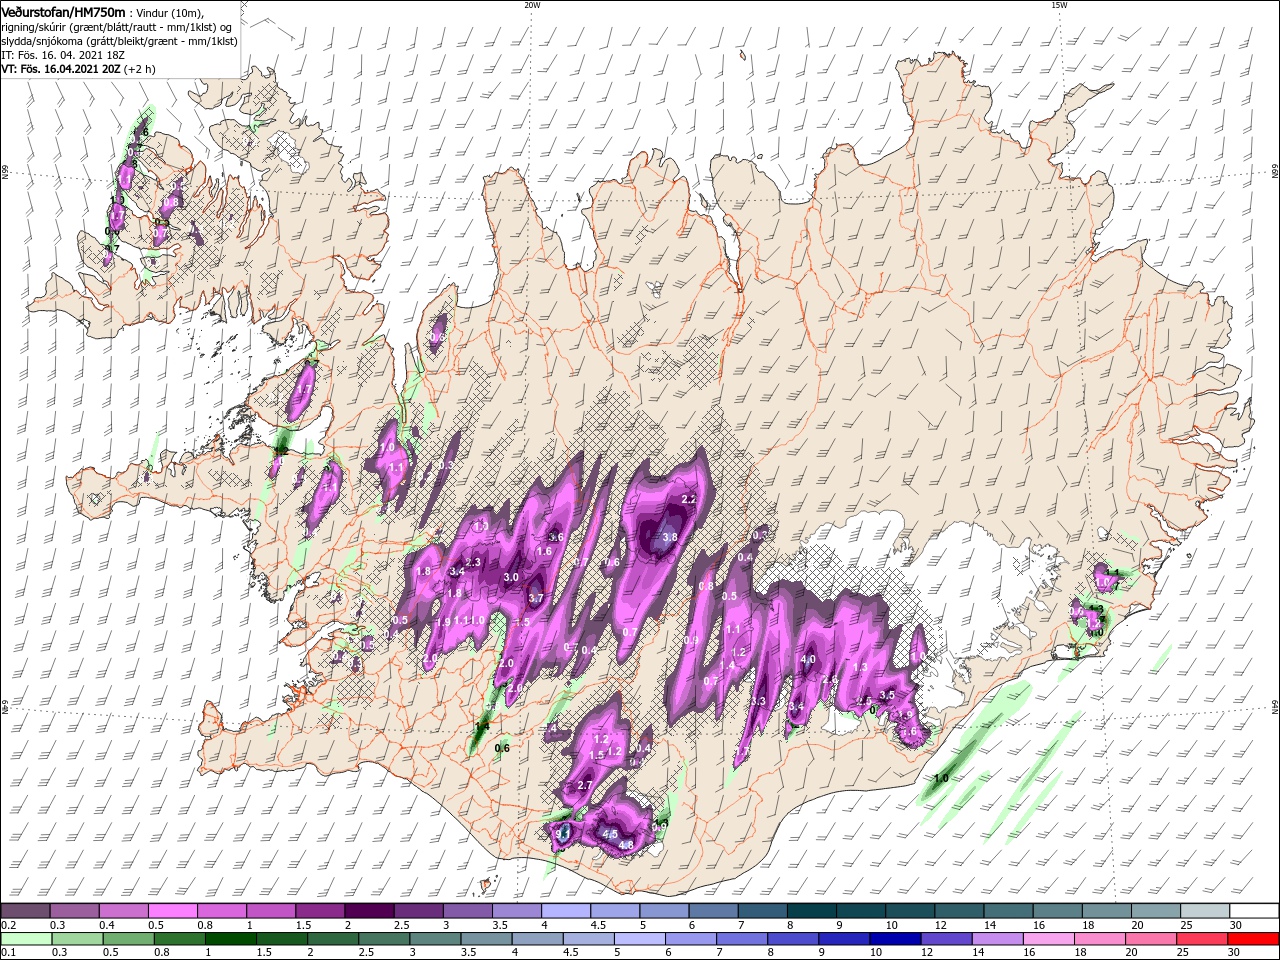This screenshot has height=960, width=1280.
Task: Click the Veðurstofan/HM750m title text
Action: click(63, 11)
